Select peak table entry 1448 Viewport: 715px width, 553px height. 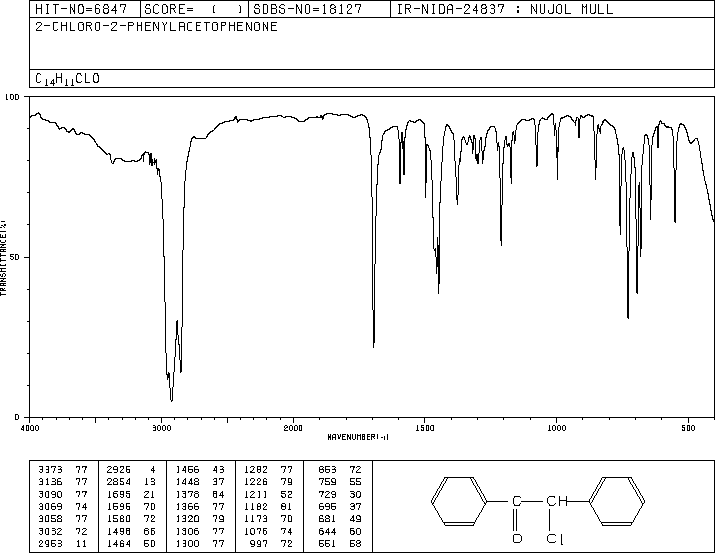pos(200,482)
